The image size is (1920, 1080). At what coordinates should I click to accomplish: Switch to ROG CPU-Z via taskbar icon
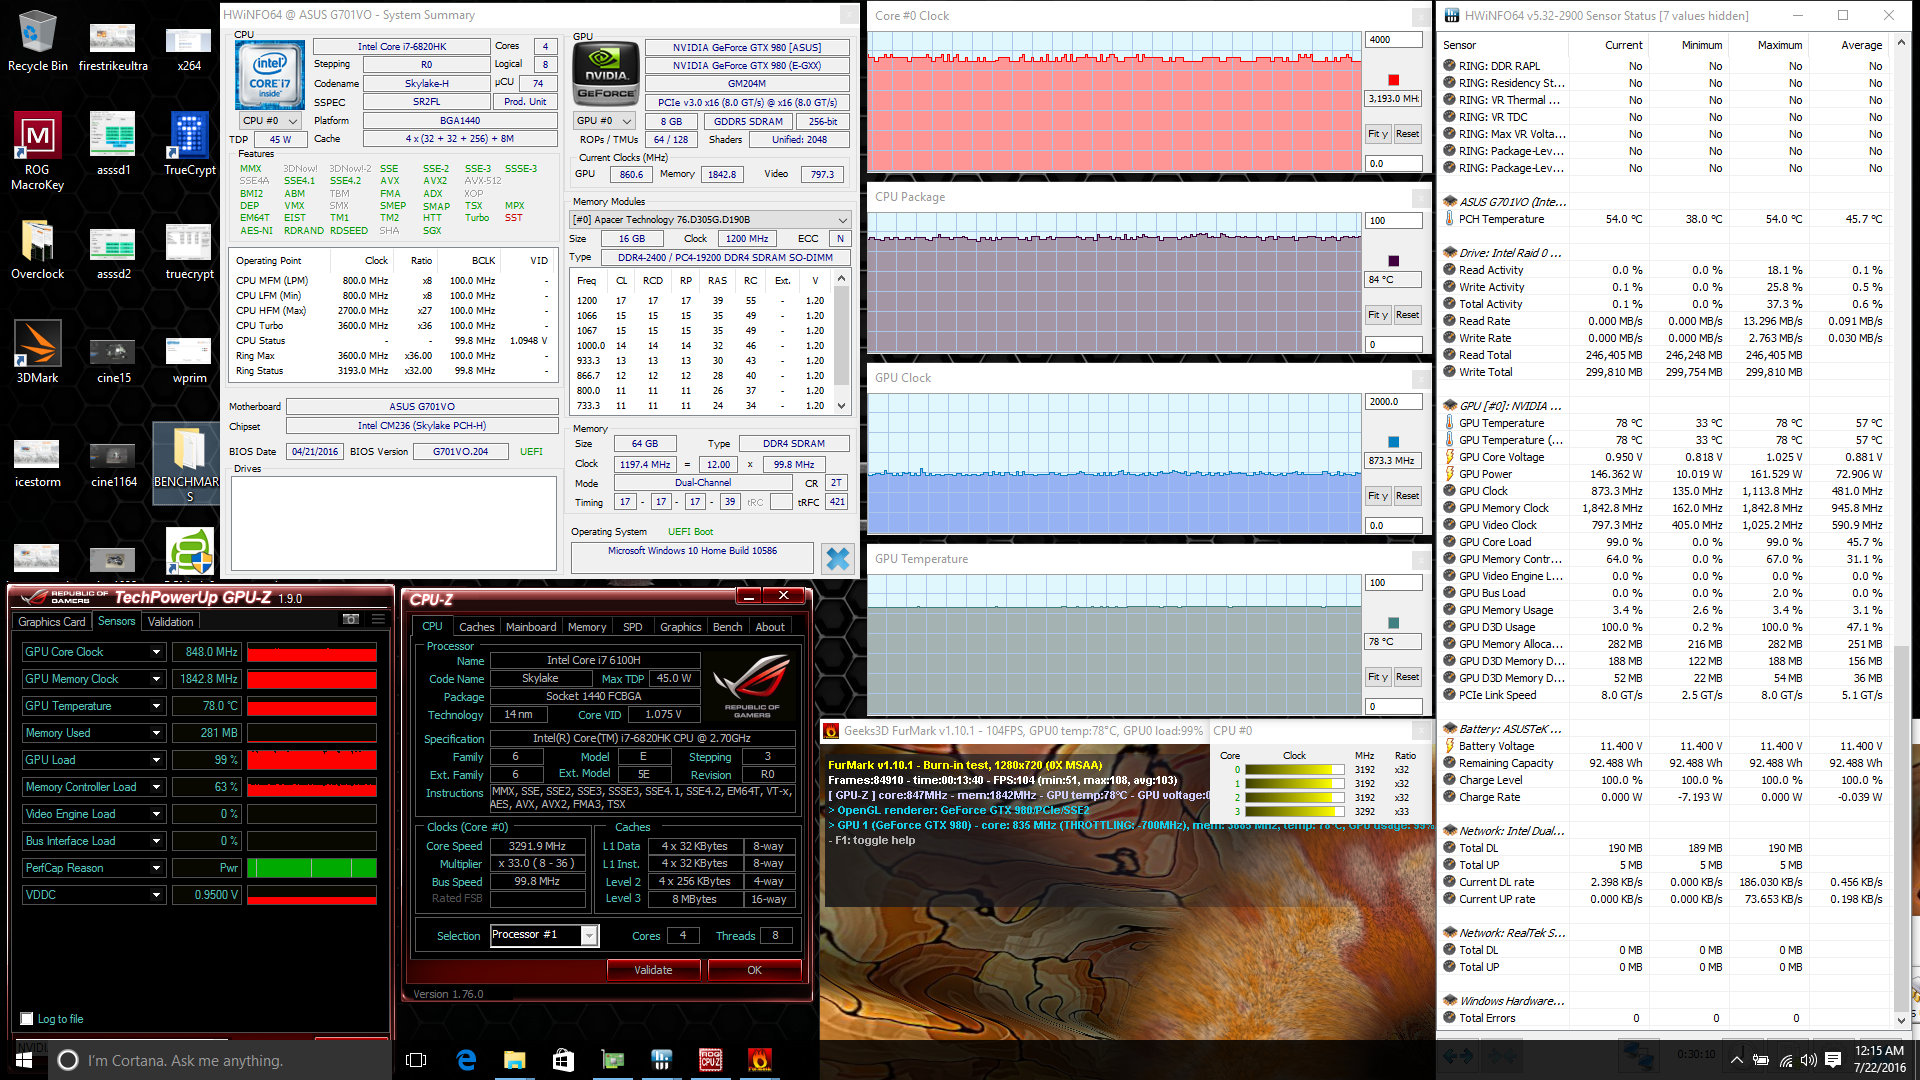click(710, 1060)
